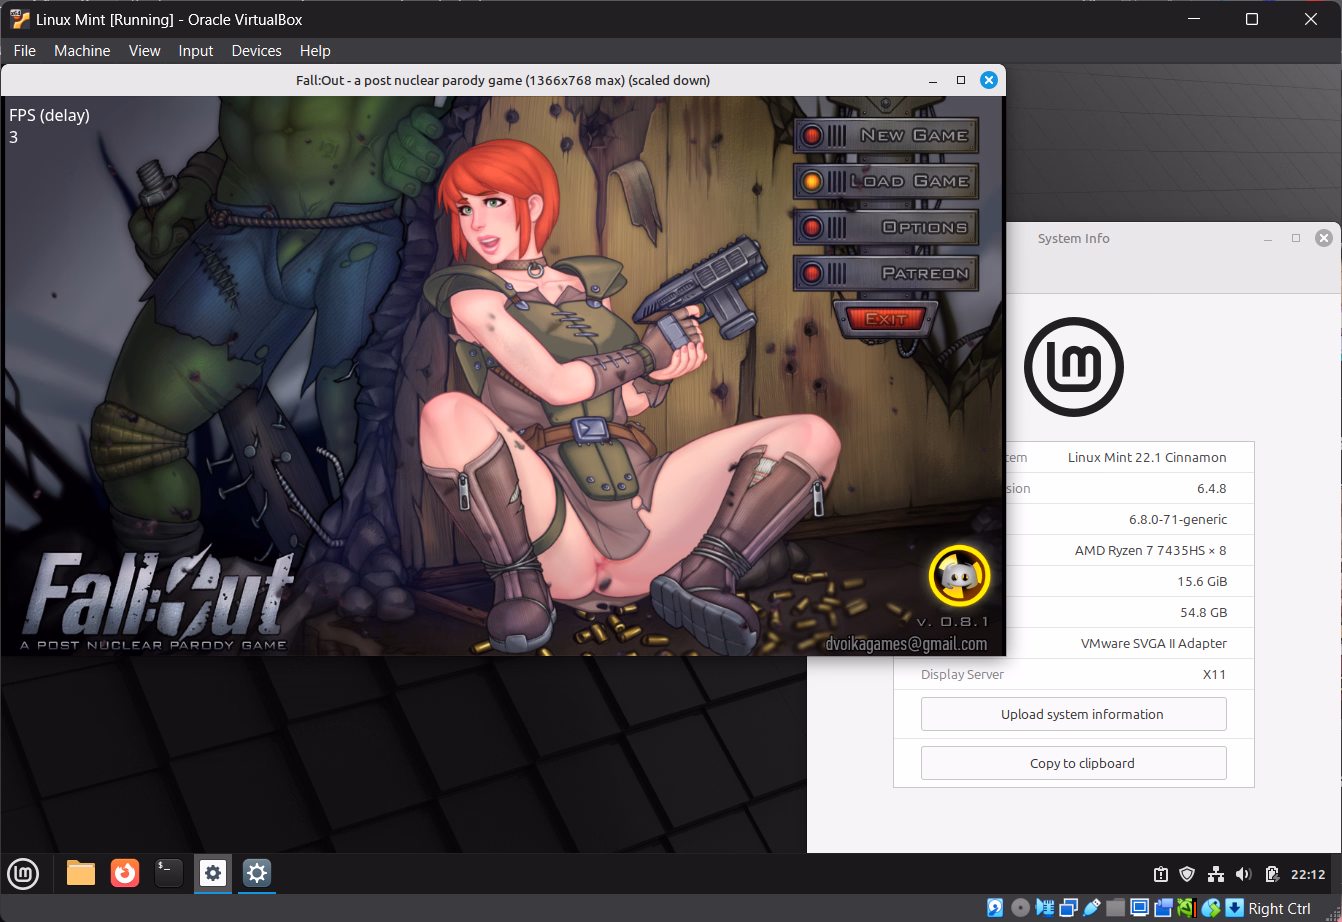
Task: Click Upload system information button
Action: pyautogui.click(x=1074, y=714)
